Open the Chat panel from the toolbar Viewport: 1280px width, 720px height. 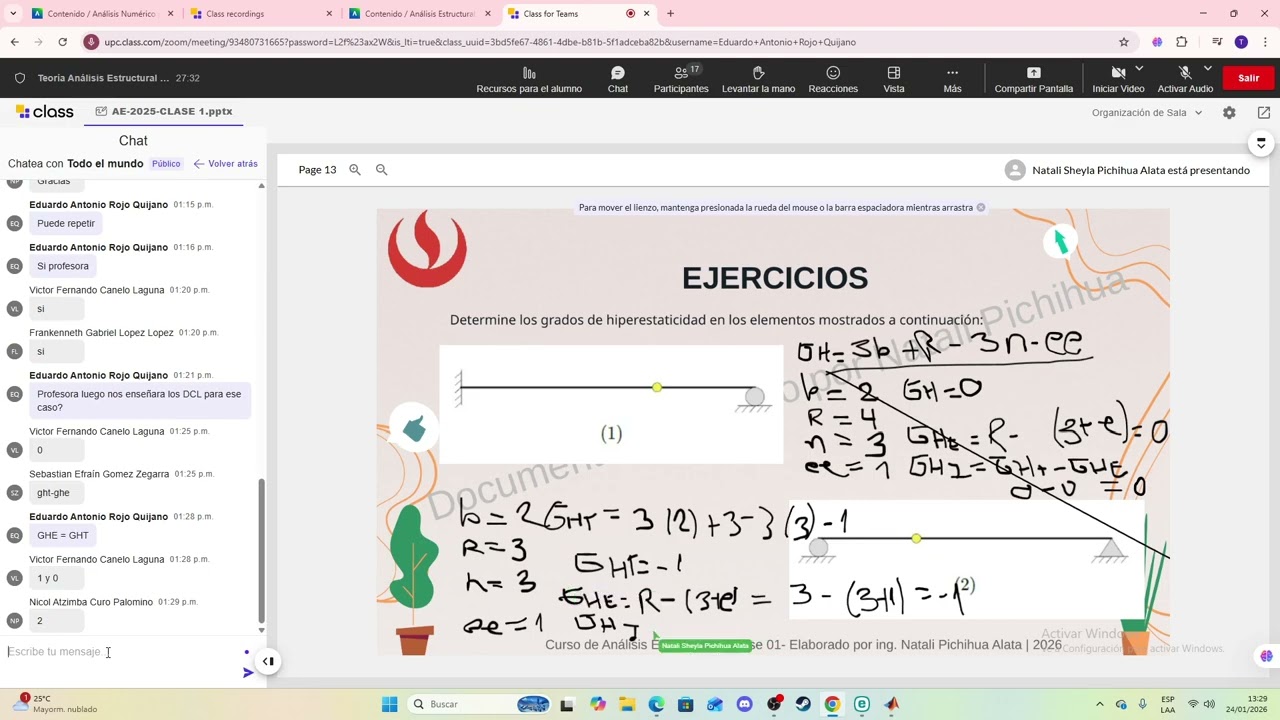click(618, 80)
